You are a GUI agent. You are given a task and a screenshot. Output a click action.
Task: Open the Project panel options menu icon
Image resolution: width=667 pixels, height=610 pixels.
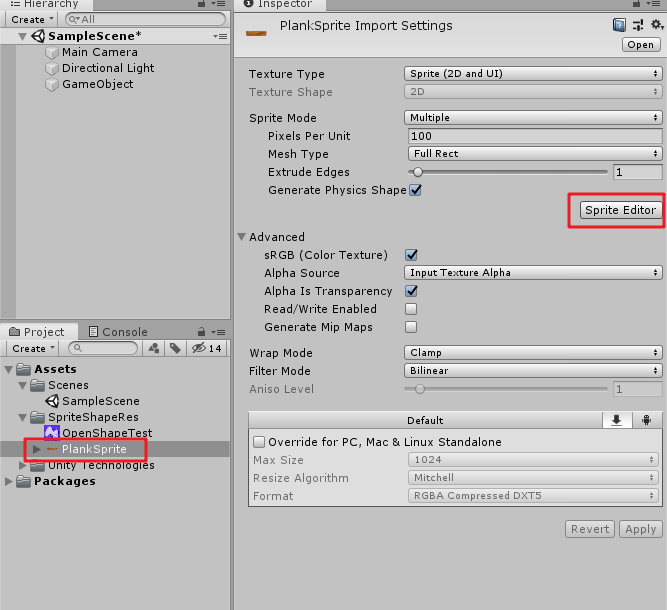(x=219, y=332)
